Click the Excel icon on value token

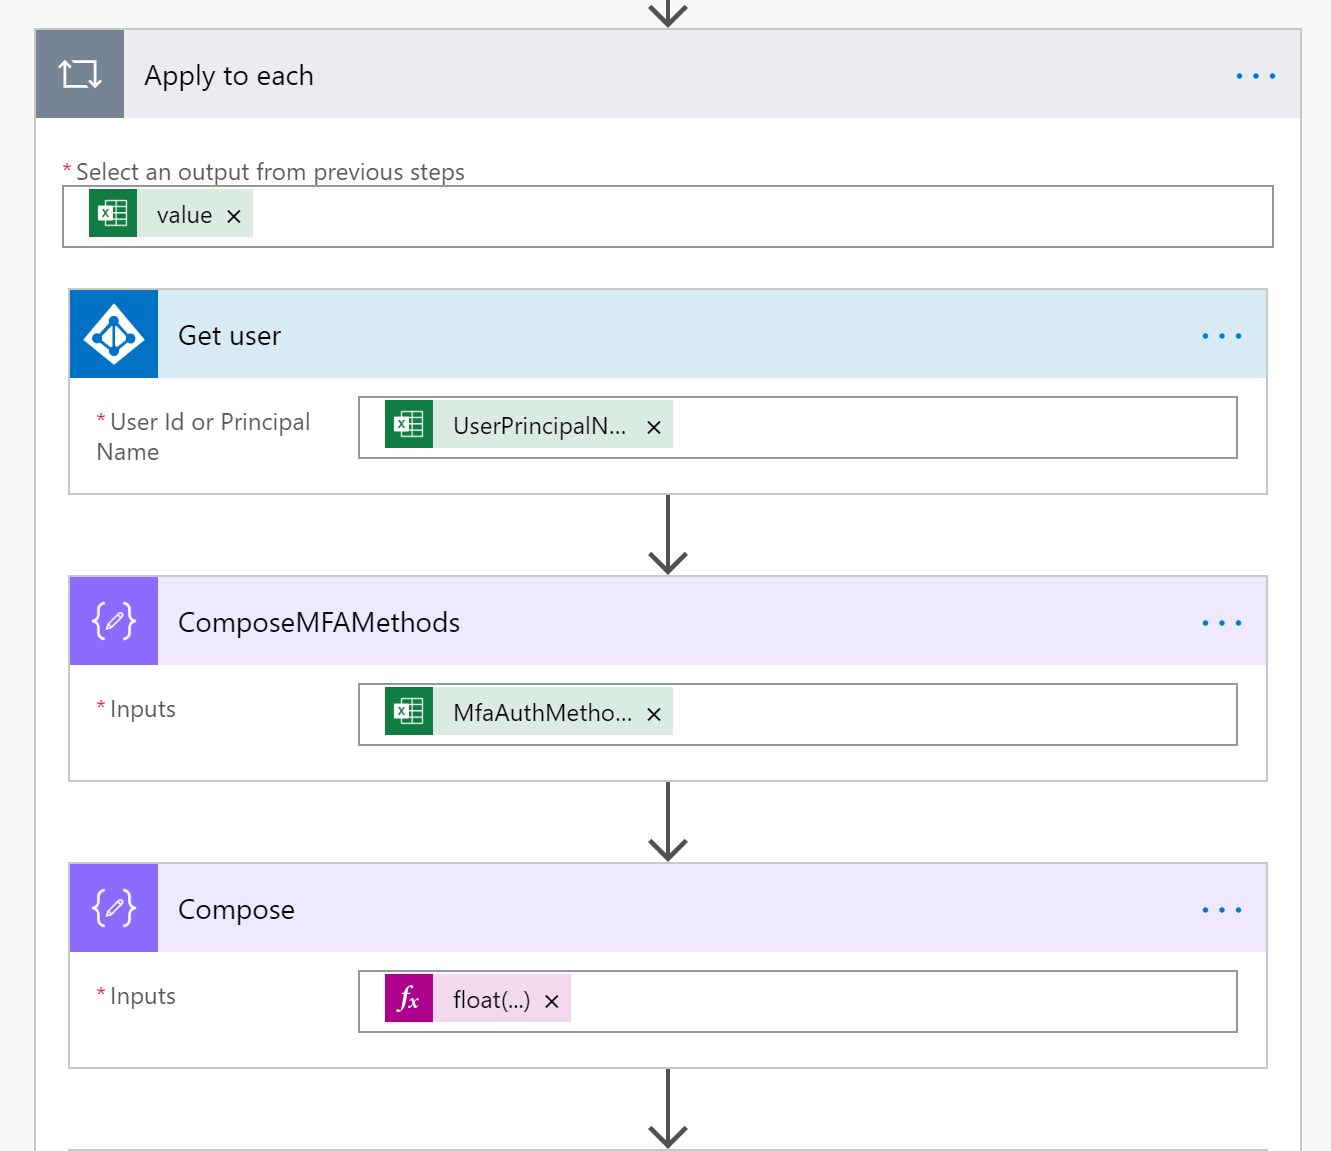pos(113,213)
